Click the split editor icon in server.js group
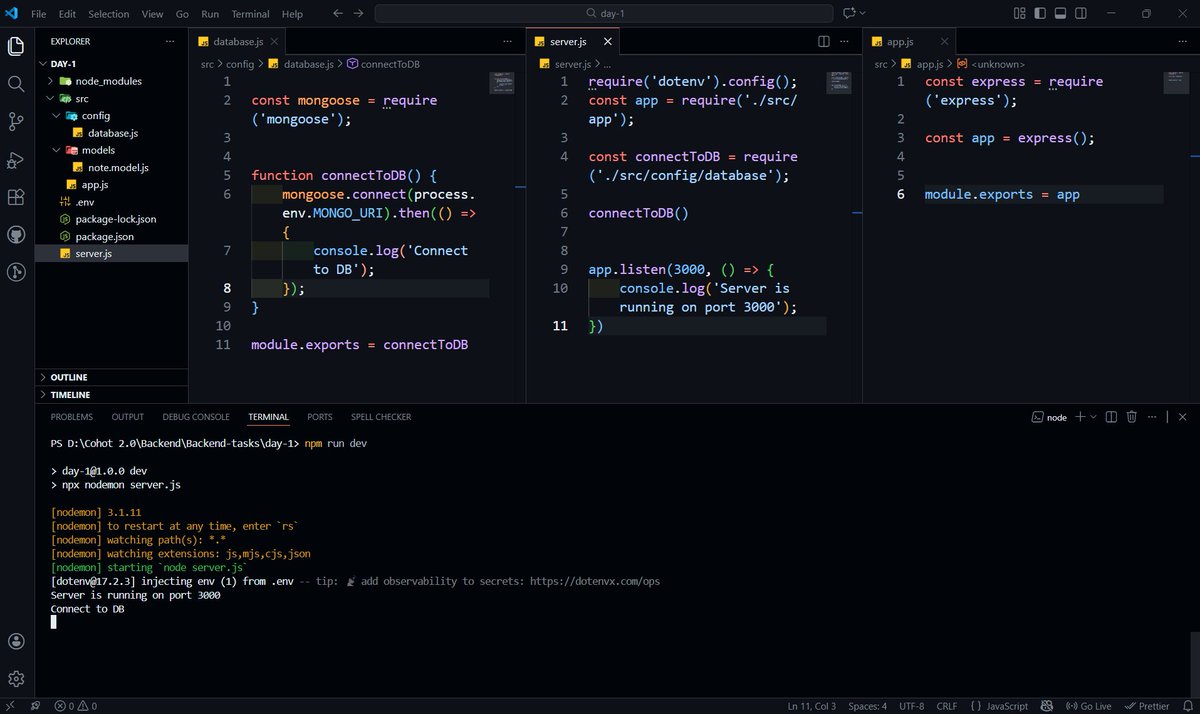Image resolution: width=1200 pixels, height=714 pixels. click(x=824, y=42)
